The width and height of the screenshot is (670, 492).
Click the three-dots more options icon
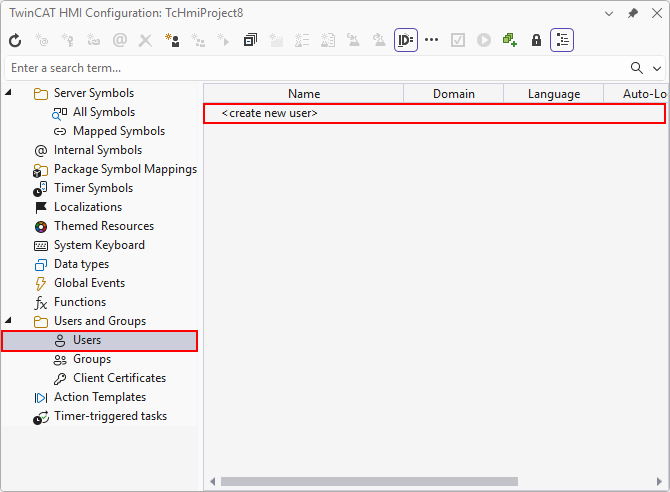(432, 41)
